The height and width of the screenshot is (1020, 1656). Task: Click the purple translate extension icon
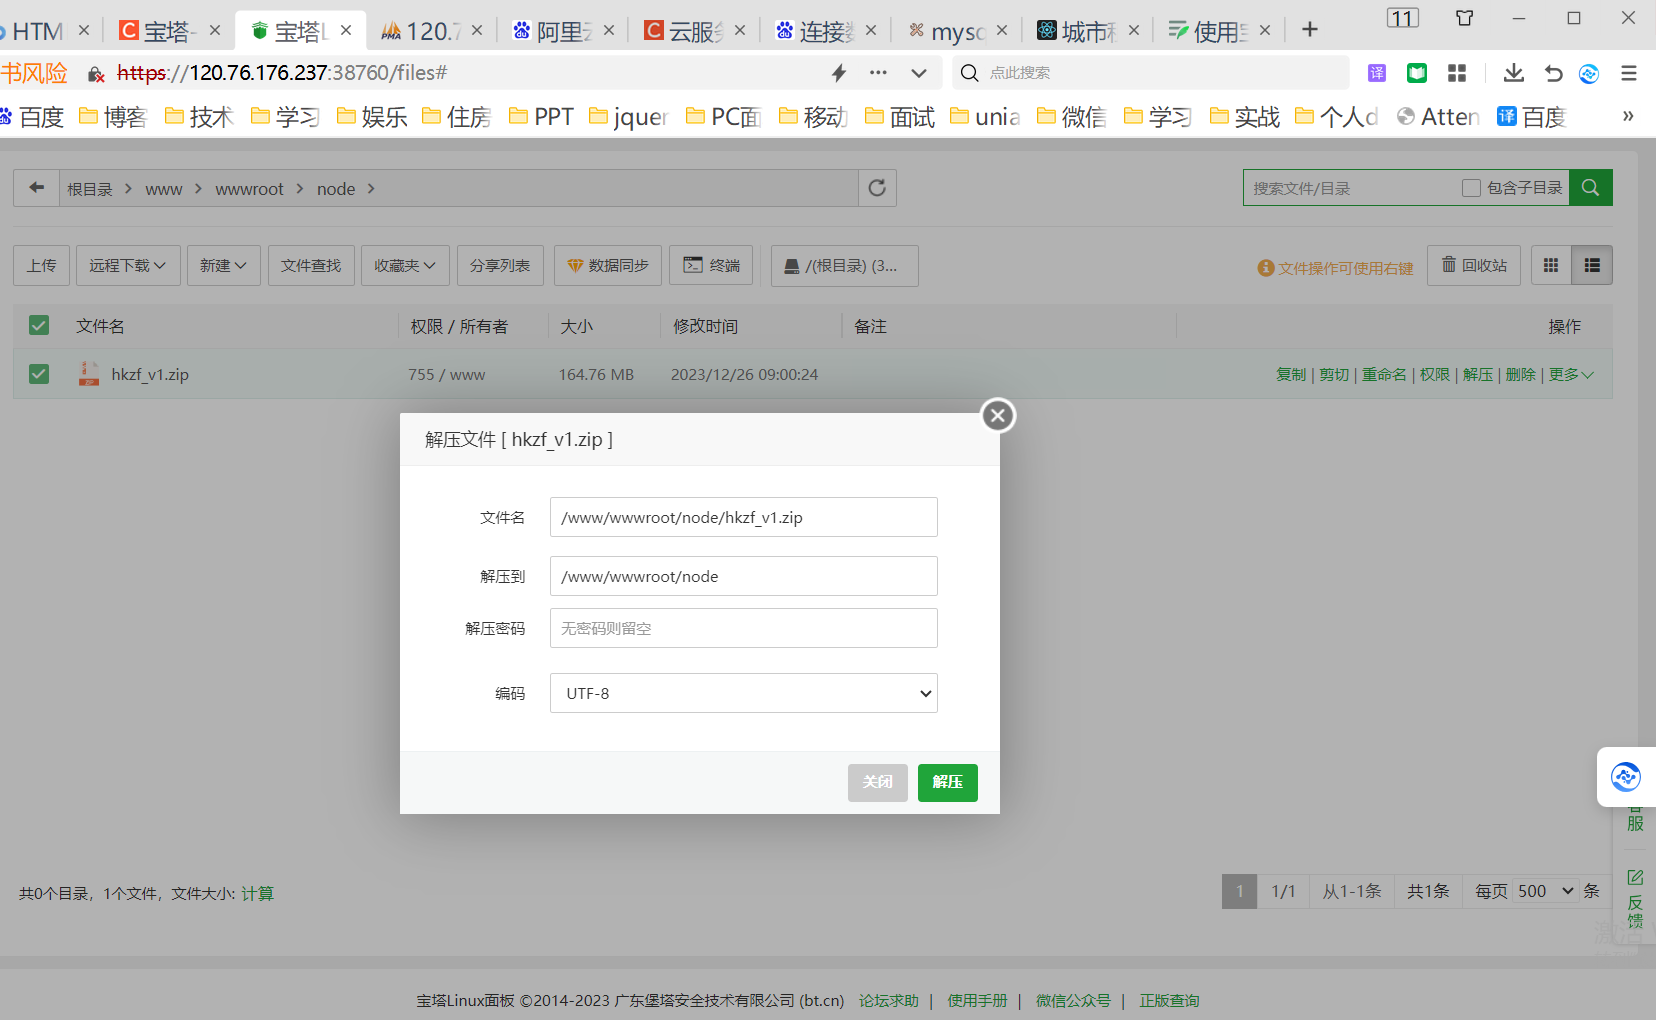click(1377, 73)
